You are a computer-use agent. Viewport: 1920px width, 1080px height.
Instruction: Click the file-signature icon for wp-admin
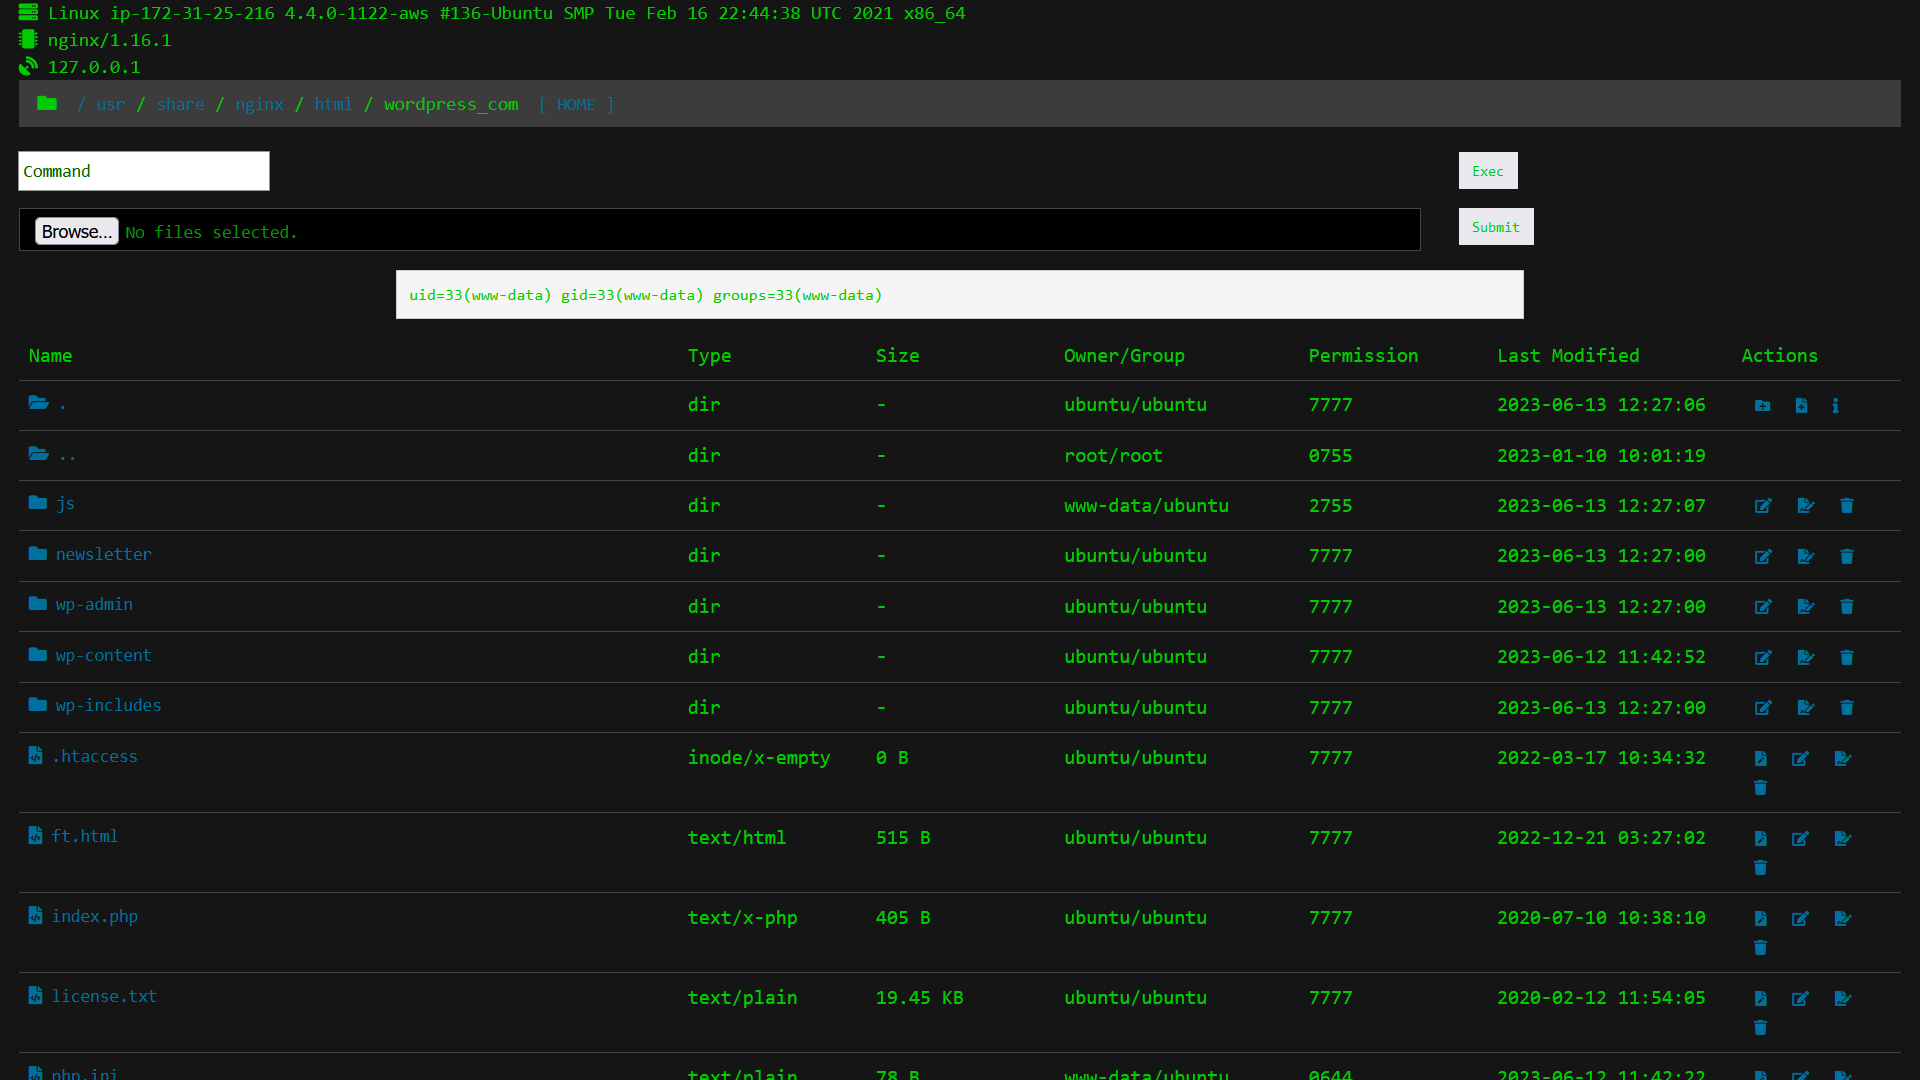click(1806, 607)
